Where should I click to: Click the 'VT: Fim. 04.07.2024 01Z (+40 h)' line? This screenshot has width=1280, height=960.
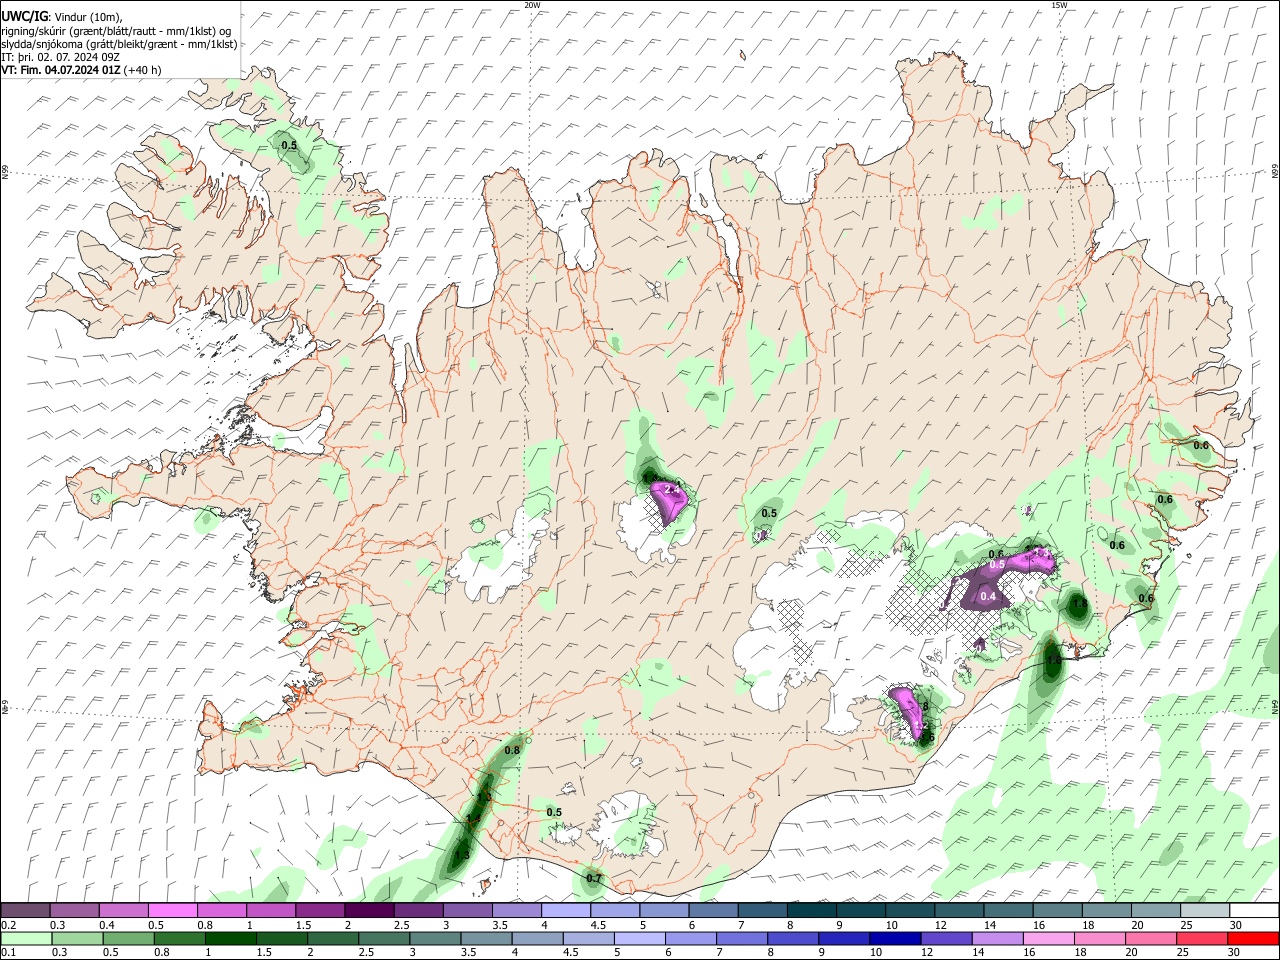(81, 70)
